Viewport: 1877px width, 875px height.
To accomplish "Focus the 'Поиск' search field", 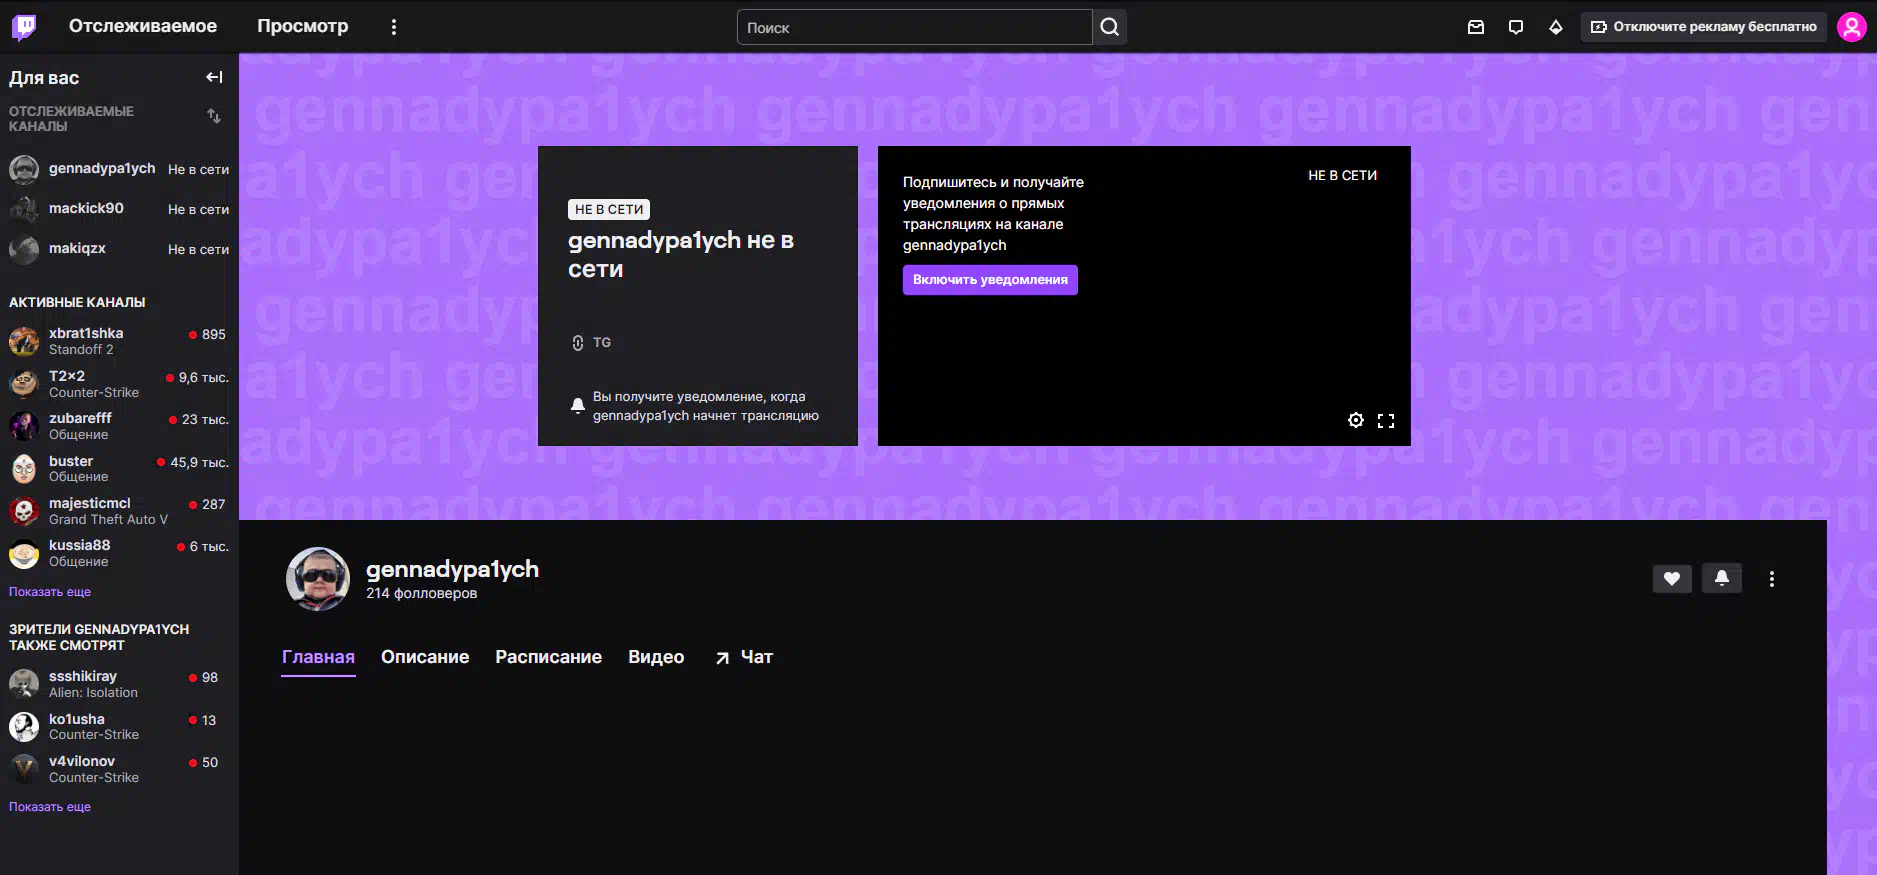I will tap(914, 27).
